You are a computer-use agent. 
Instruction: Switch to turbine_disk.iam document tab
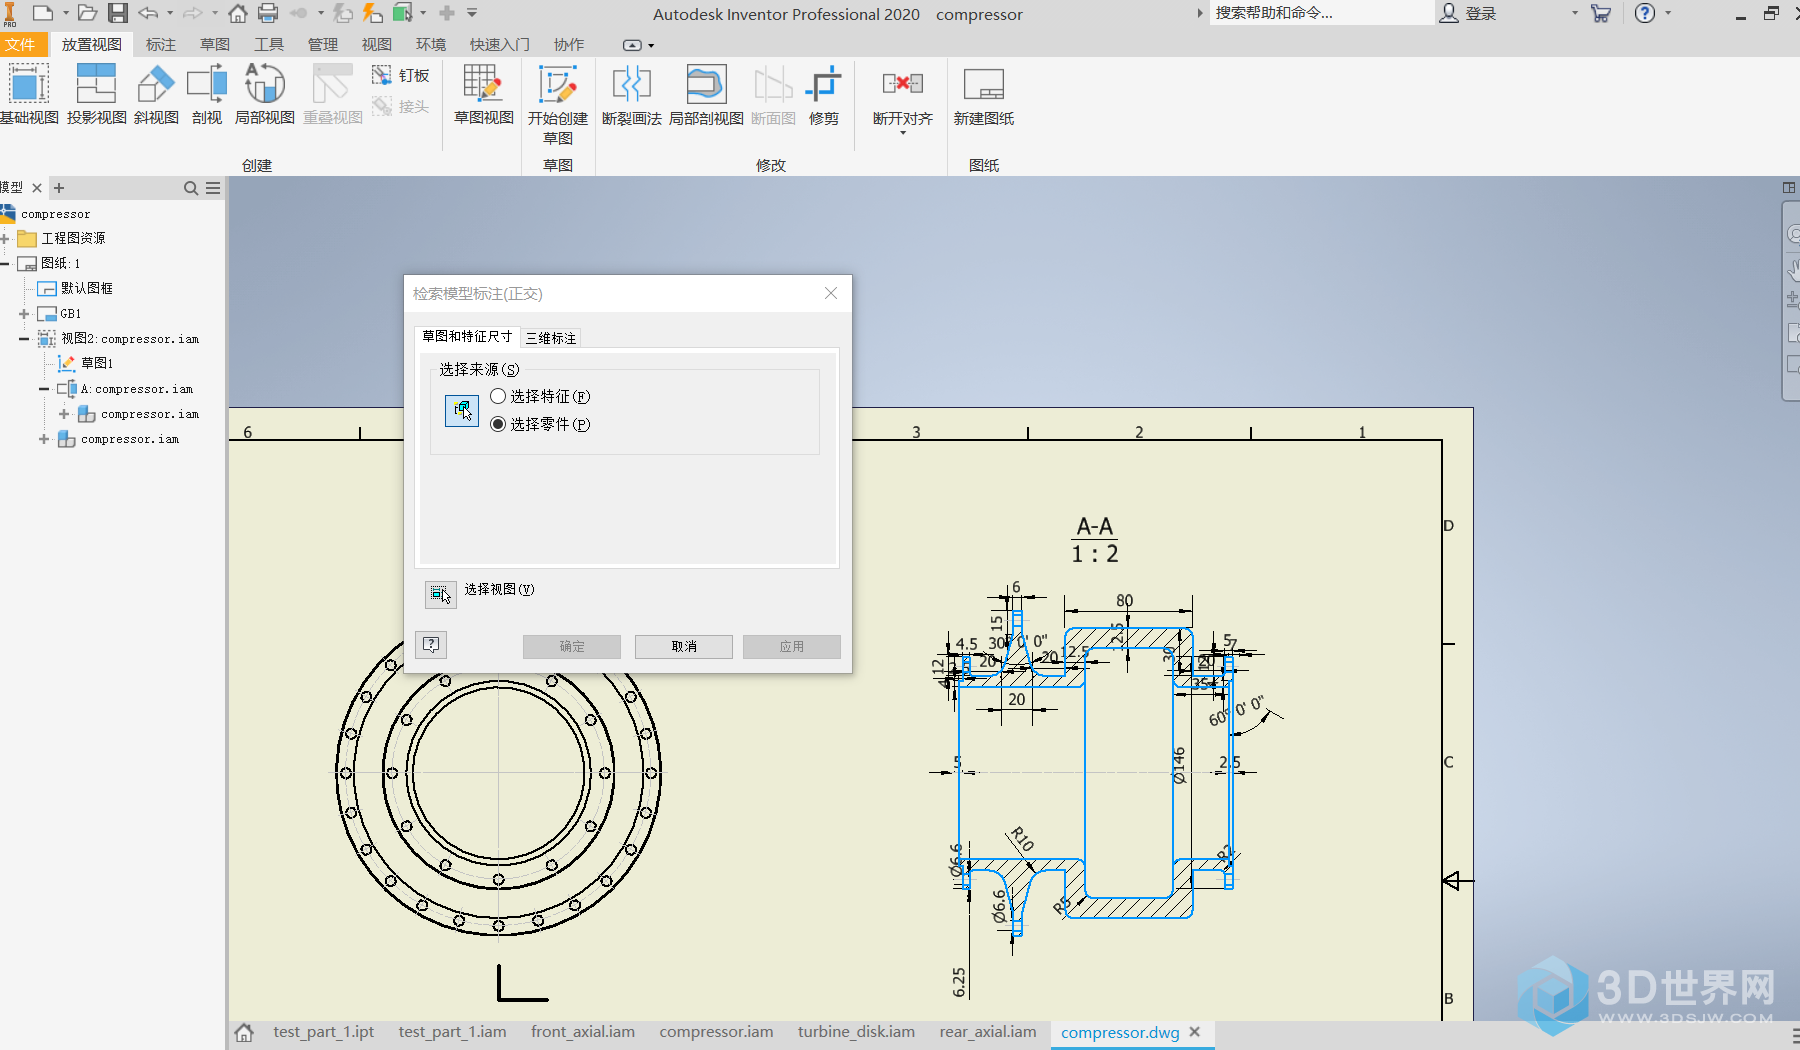tap(856, 1032)
